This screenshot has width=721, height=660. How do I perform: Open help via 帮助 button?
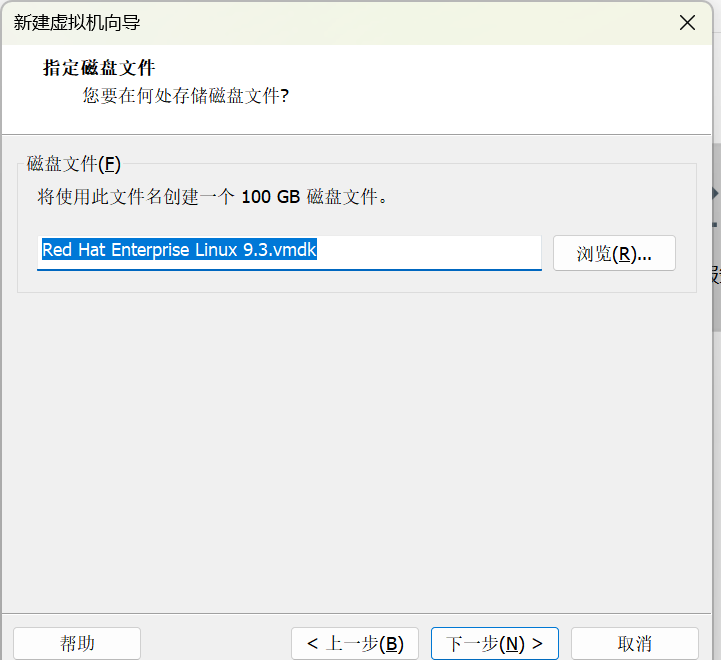pyautogui.click(x=77, y=643)
